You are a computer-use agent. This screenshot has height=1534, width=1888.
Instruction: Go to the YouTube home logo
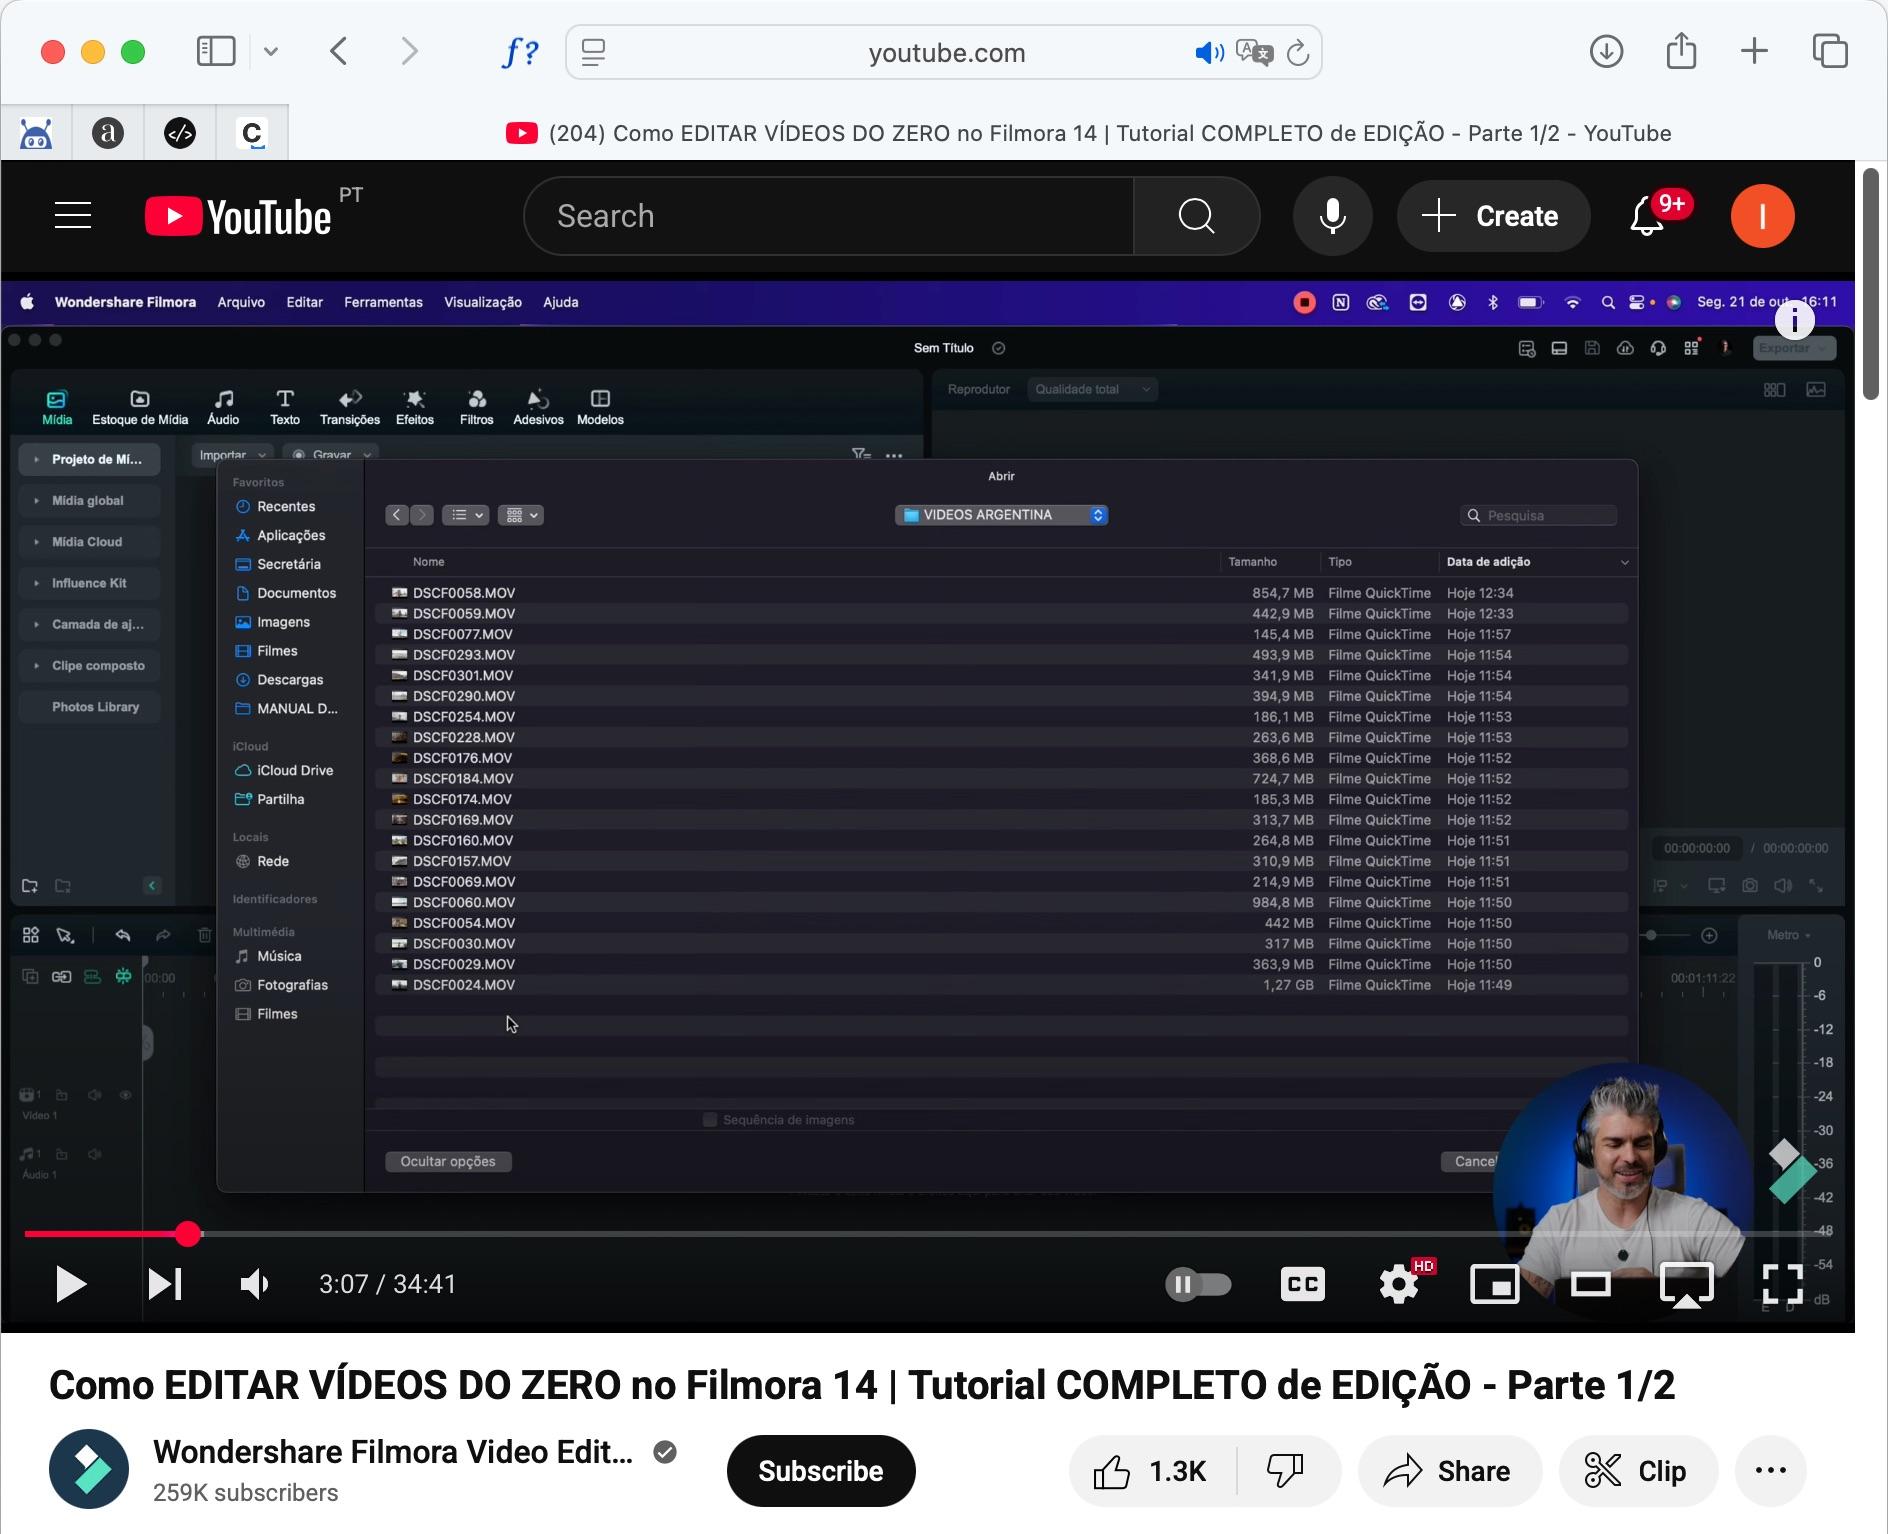[x=238, y=216]
